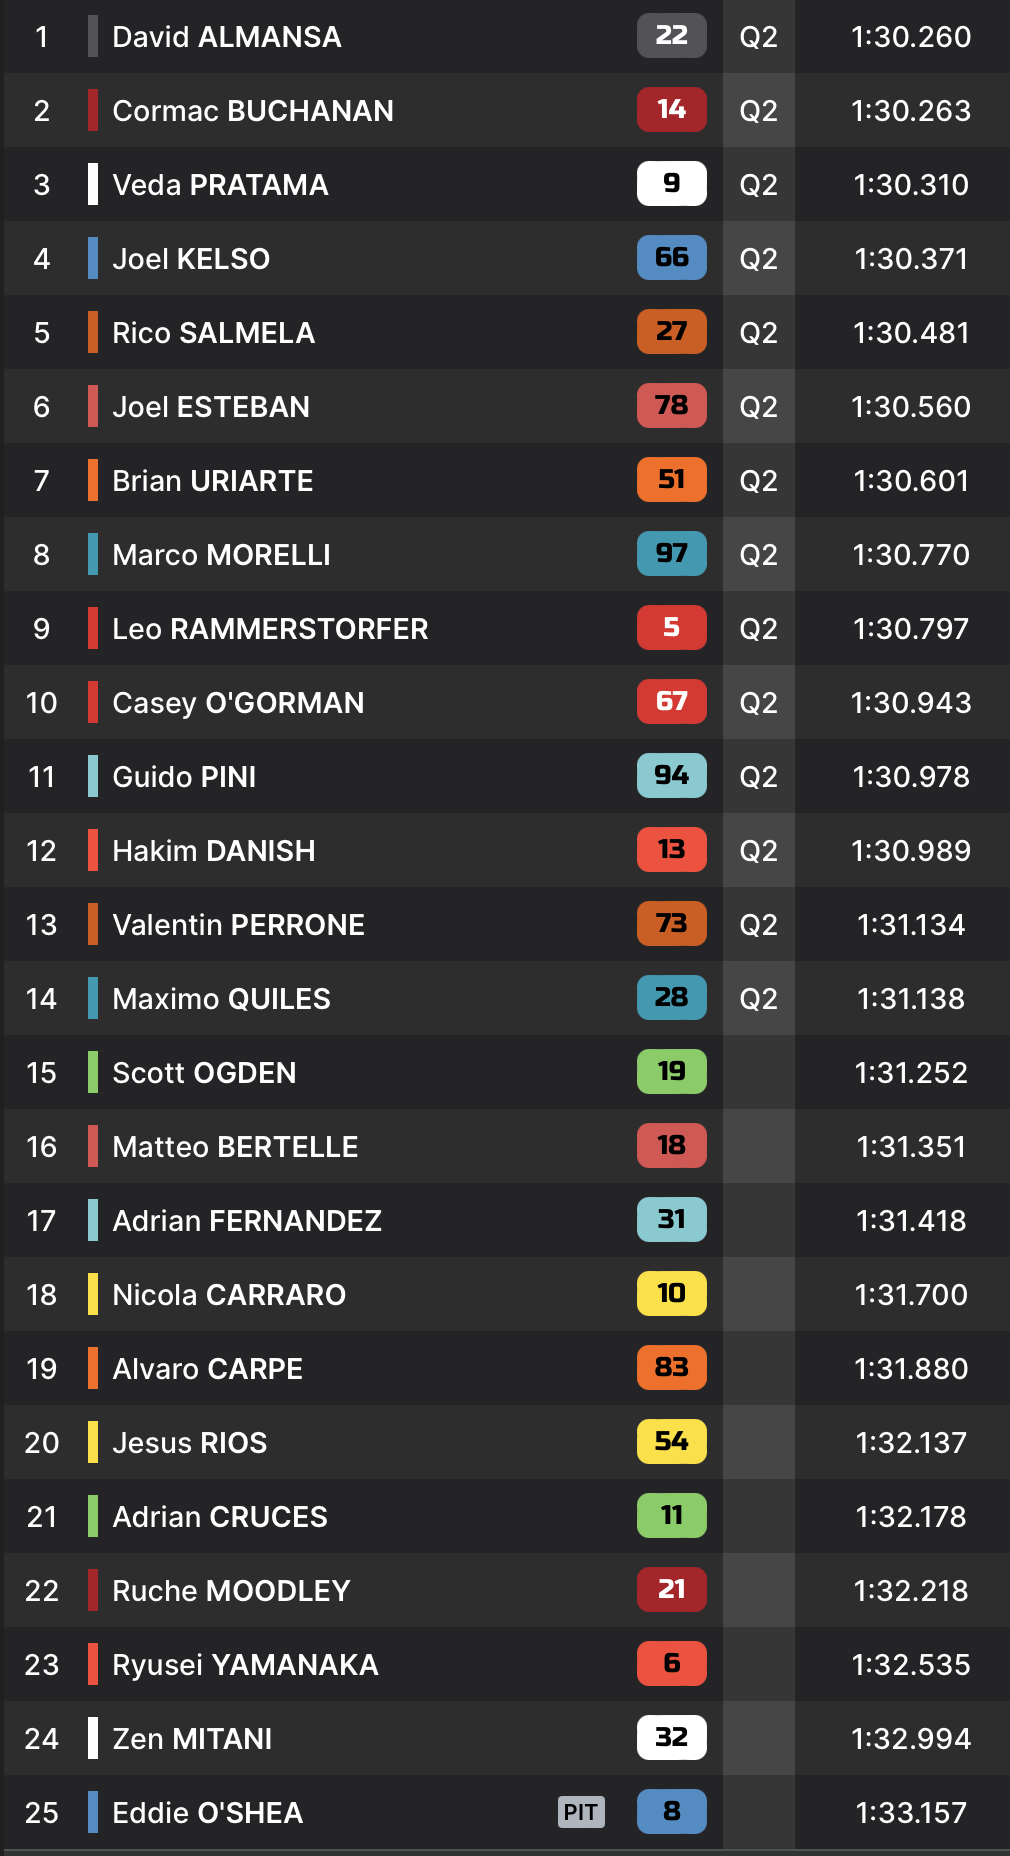Tap Joel KELSO's blue 66 badge

point(671,258)
